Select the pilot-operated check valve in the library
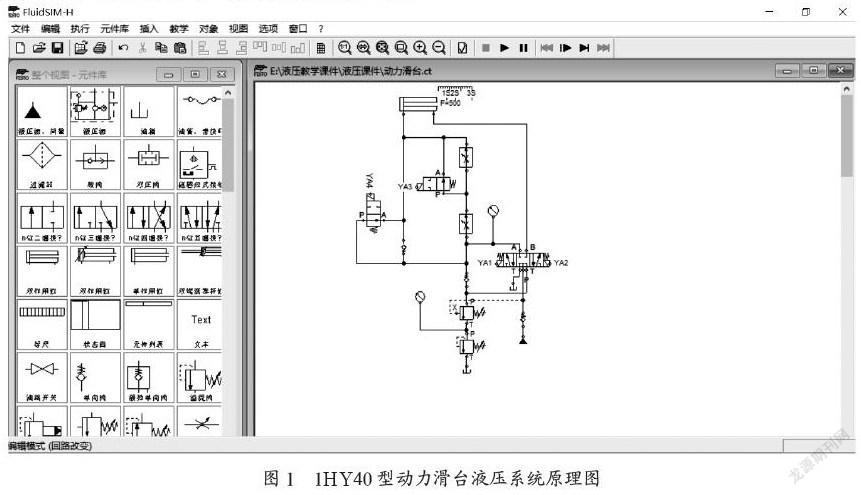This screenshot has width=861, height=495. tap(148, 377)
